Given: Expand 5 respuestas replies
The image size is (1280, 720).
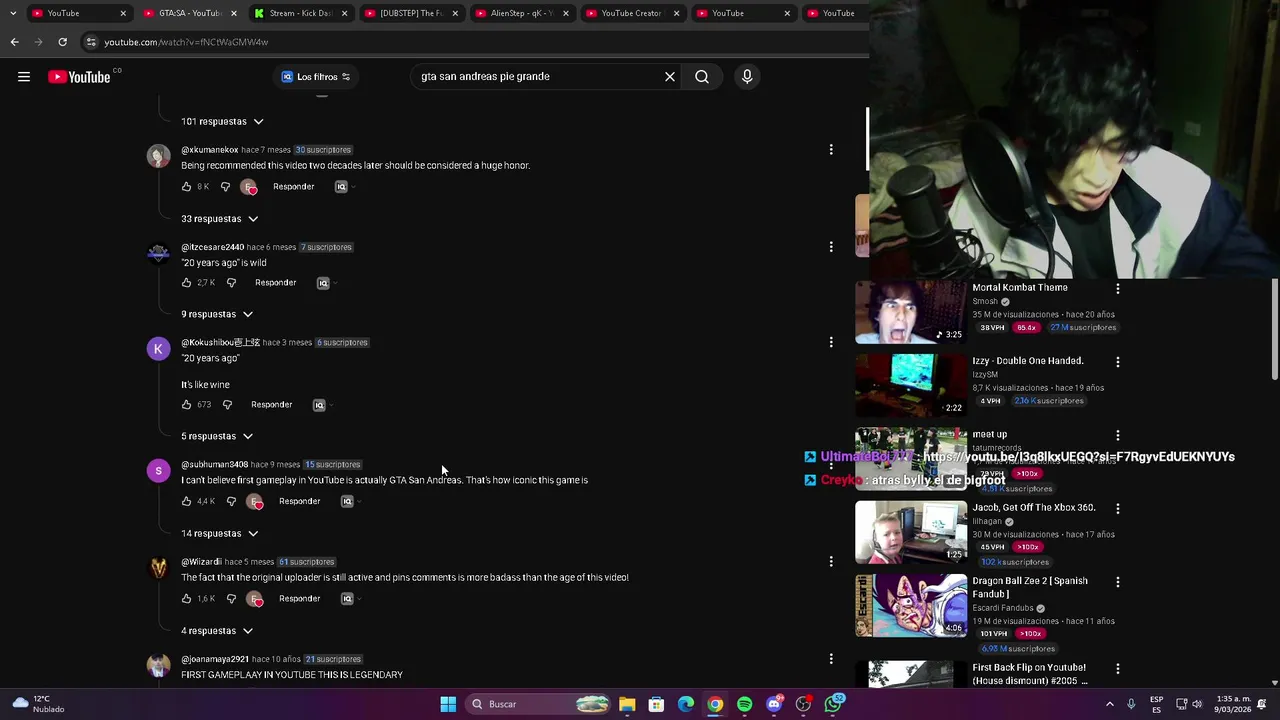Looking at the screenshot, I should click(x=217, y=436).
